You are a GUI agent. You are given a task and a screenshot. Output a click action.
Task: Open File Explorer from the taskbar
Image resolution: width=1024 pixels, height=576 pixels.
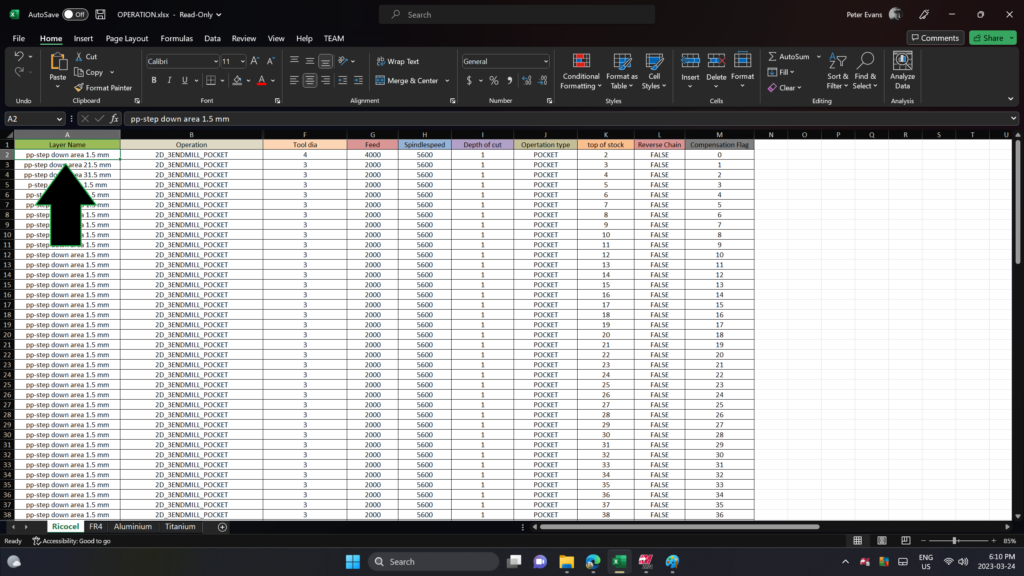click(566, 561)
